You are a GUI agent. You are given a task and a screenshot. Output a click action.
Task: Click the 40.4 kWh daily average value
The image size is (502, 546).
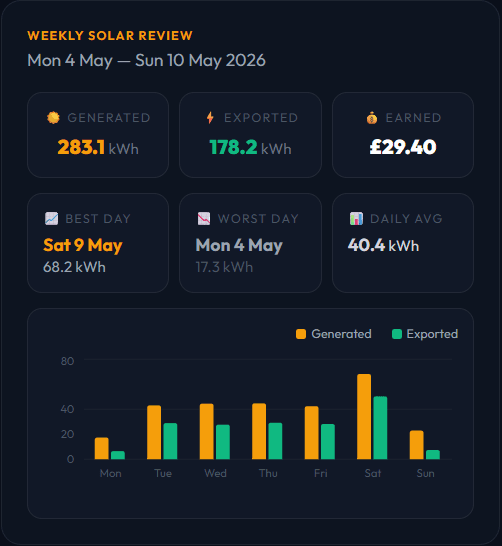[383, 245]
